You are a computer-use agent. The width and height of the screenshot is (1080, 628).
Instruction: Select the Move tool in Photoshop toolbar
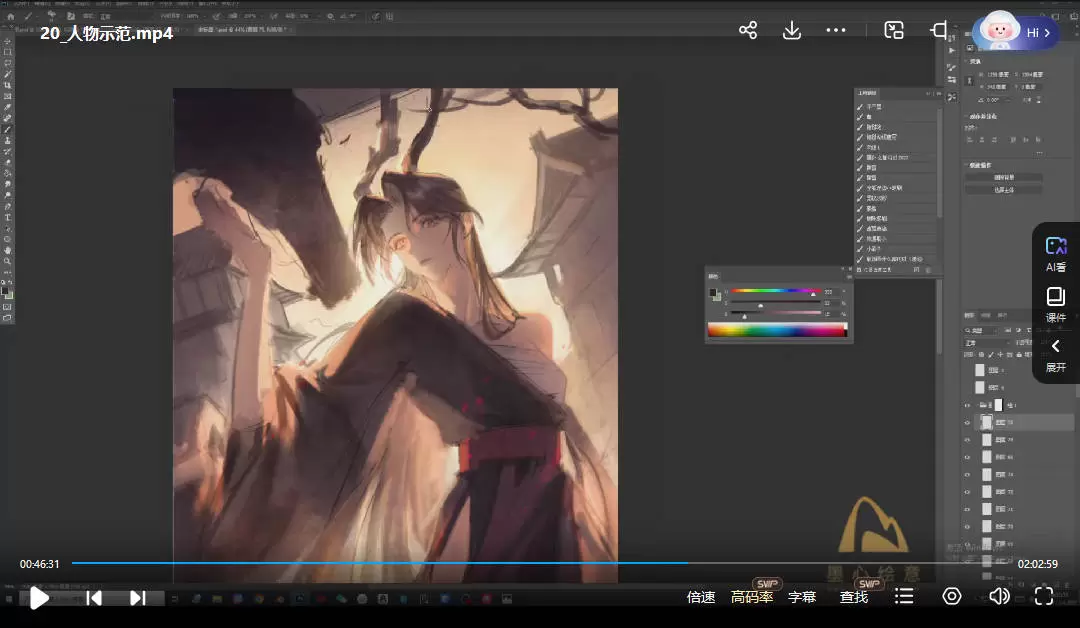8,41
